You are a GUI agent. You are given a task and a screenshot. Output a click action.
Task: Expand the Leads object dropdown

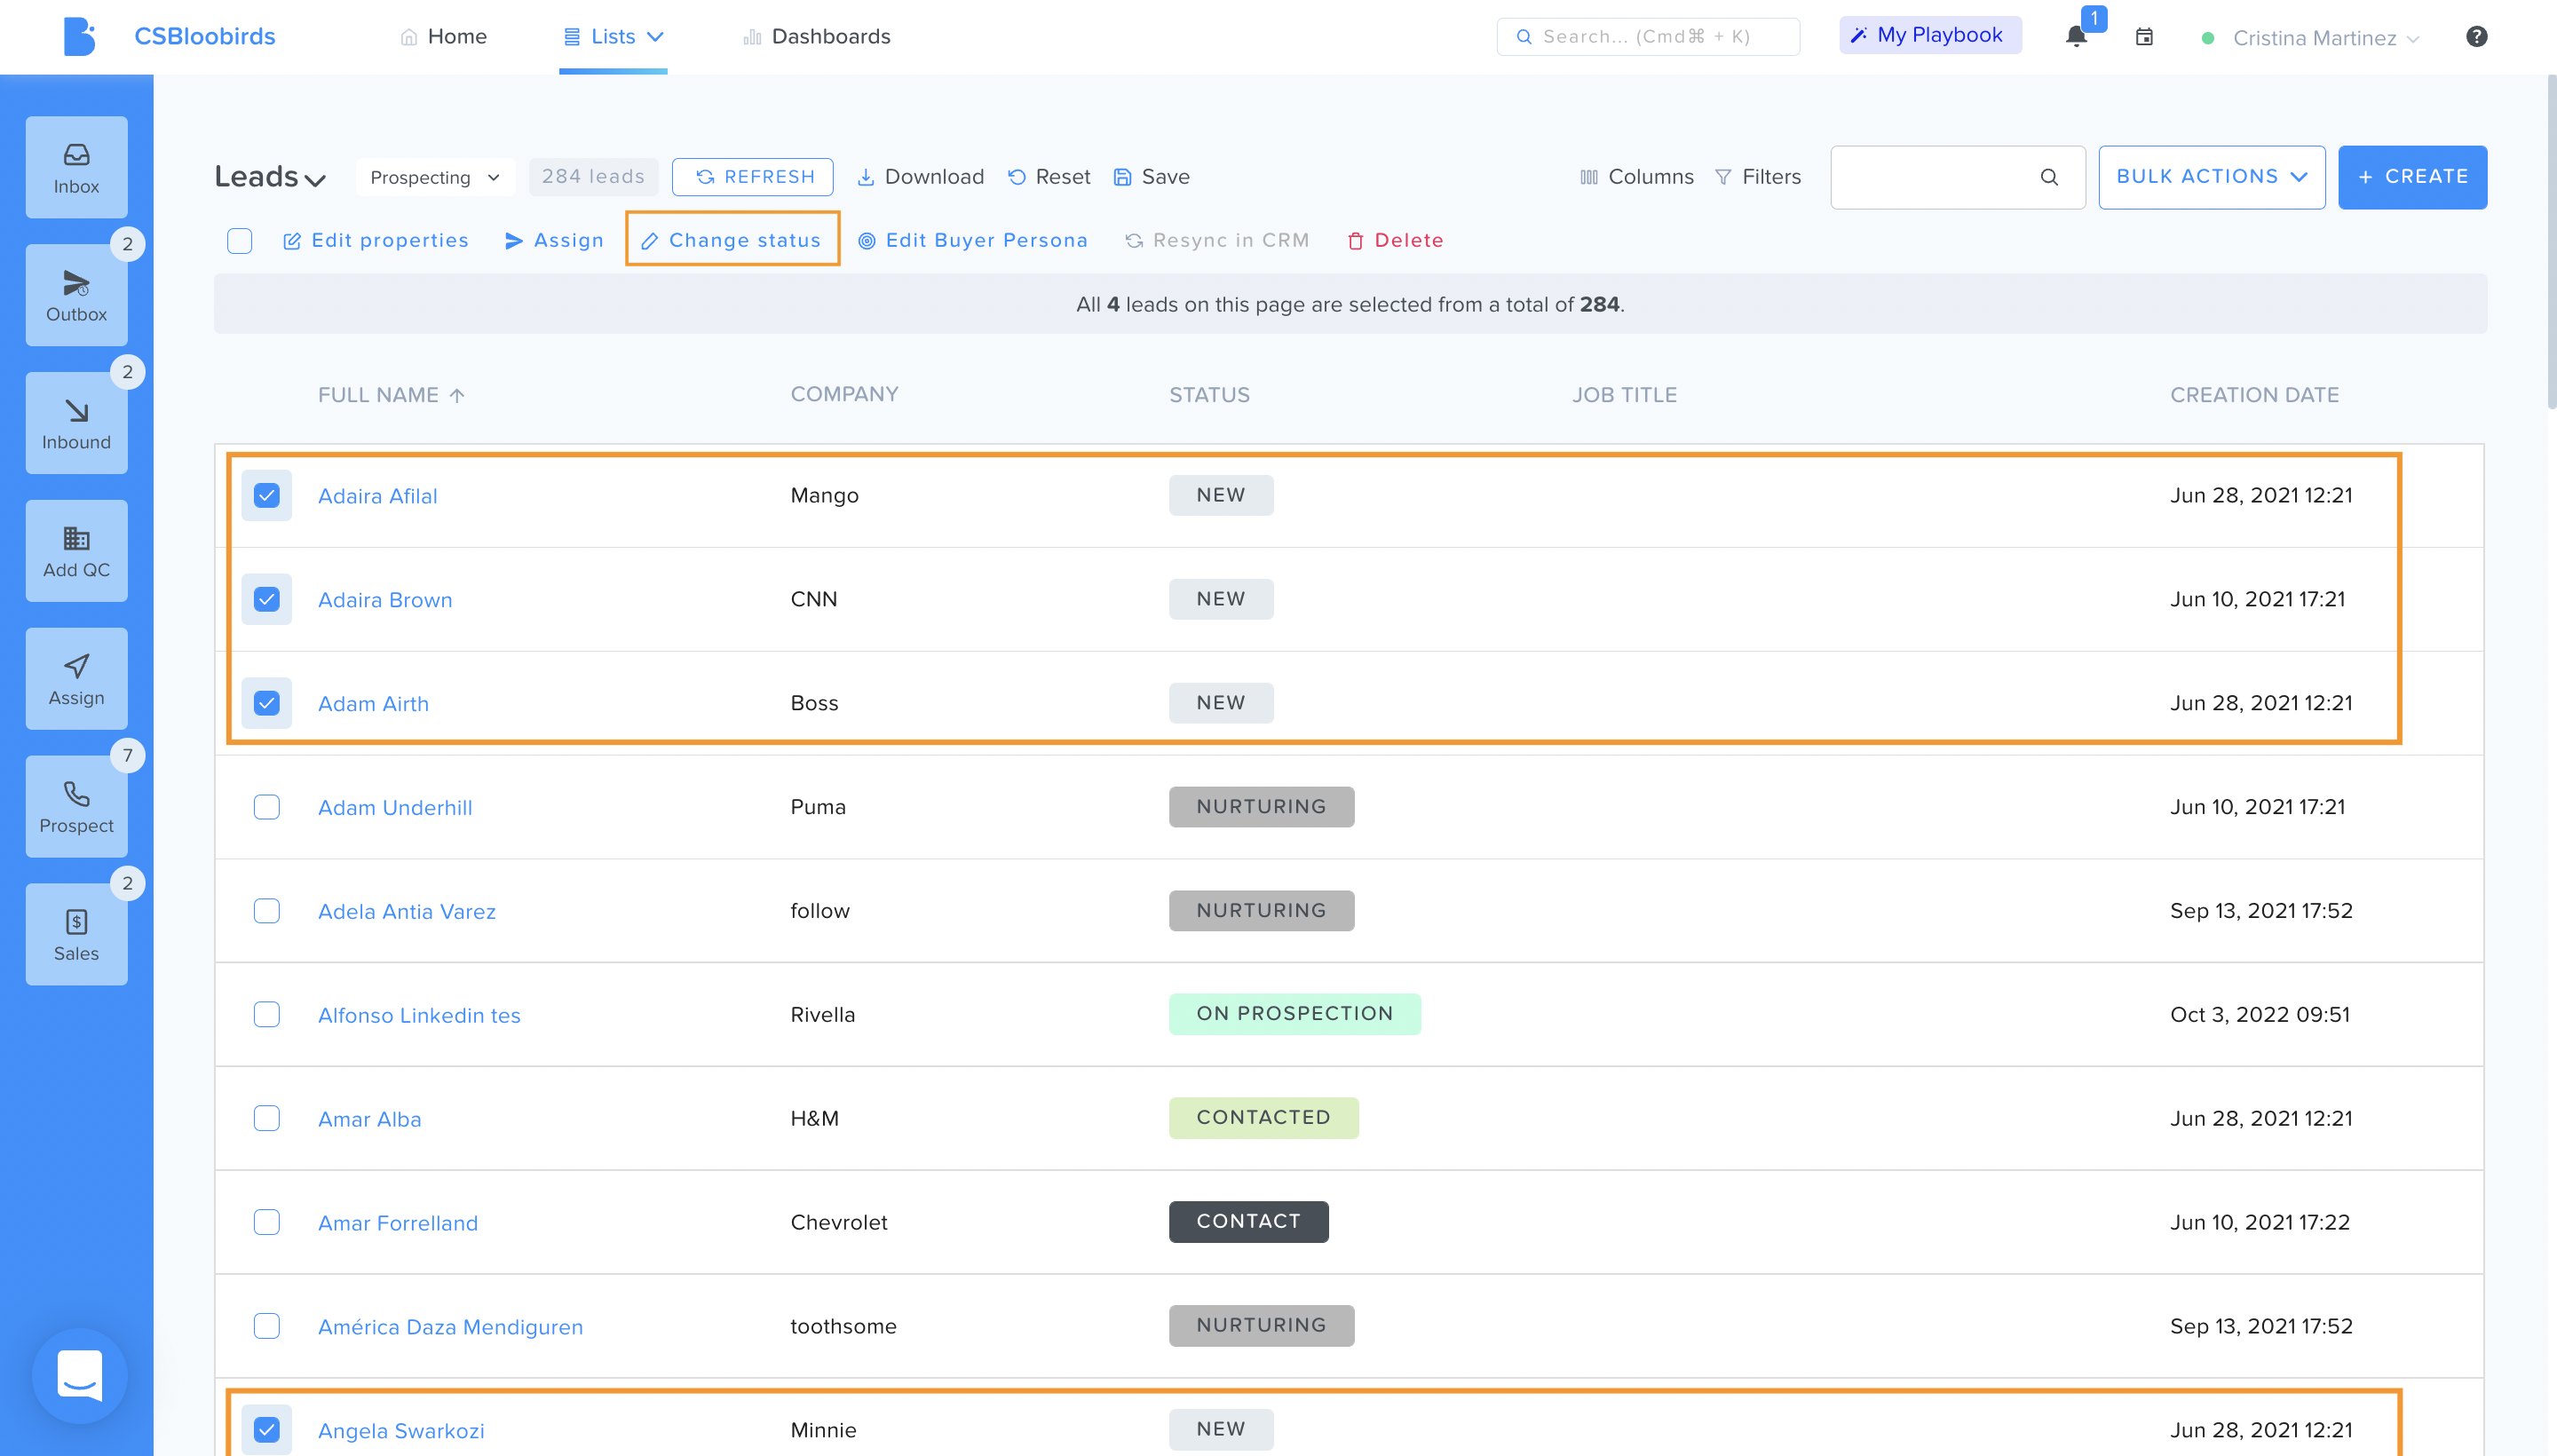click(270, 177)
